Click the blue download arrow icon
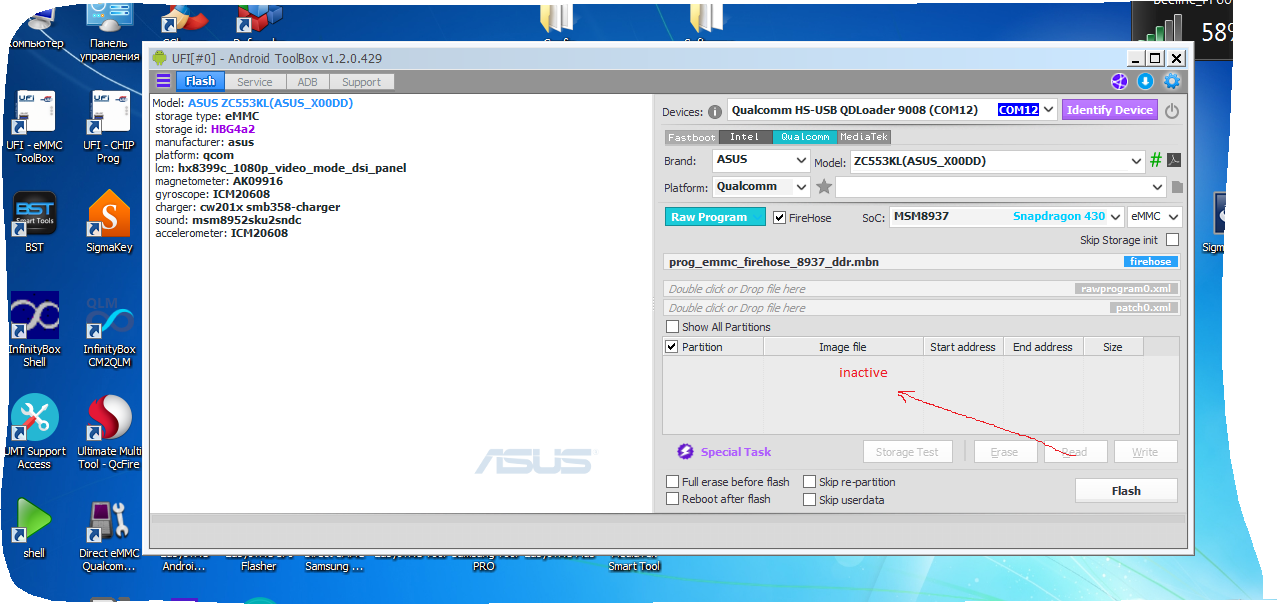This screenshot has width=1277, height=604. [x=1145, y=81]
